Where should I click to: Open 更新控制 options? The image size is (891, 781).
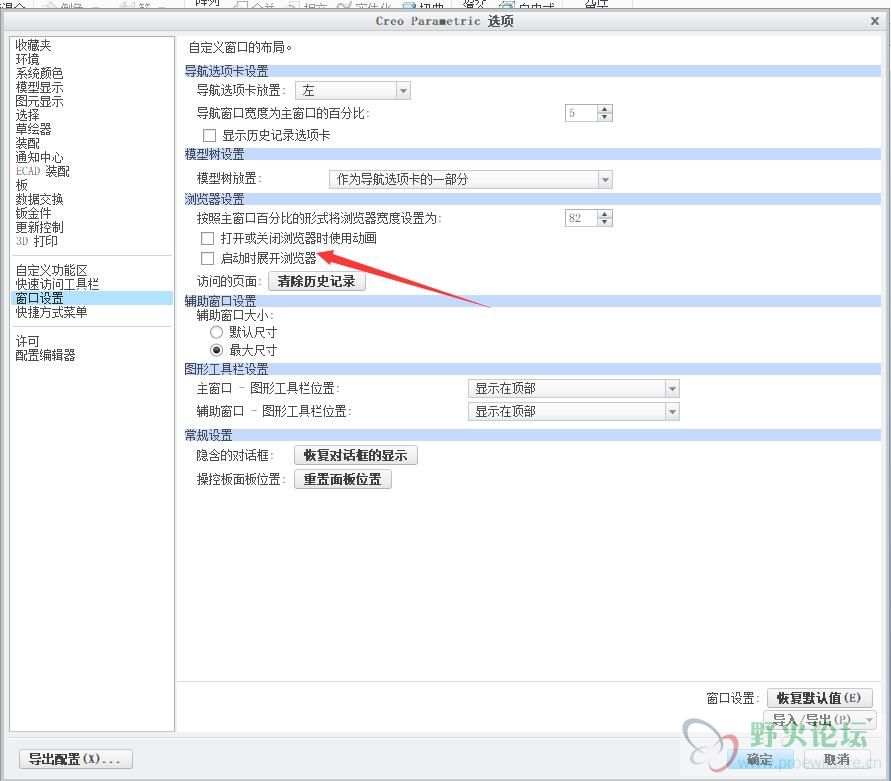39,227
